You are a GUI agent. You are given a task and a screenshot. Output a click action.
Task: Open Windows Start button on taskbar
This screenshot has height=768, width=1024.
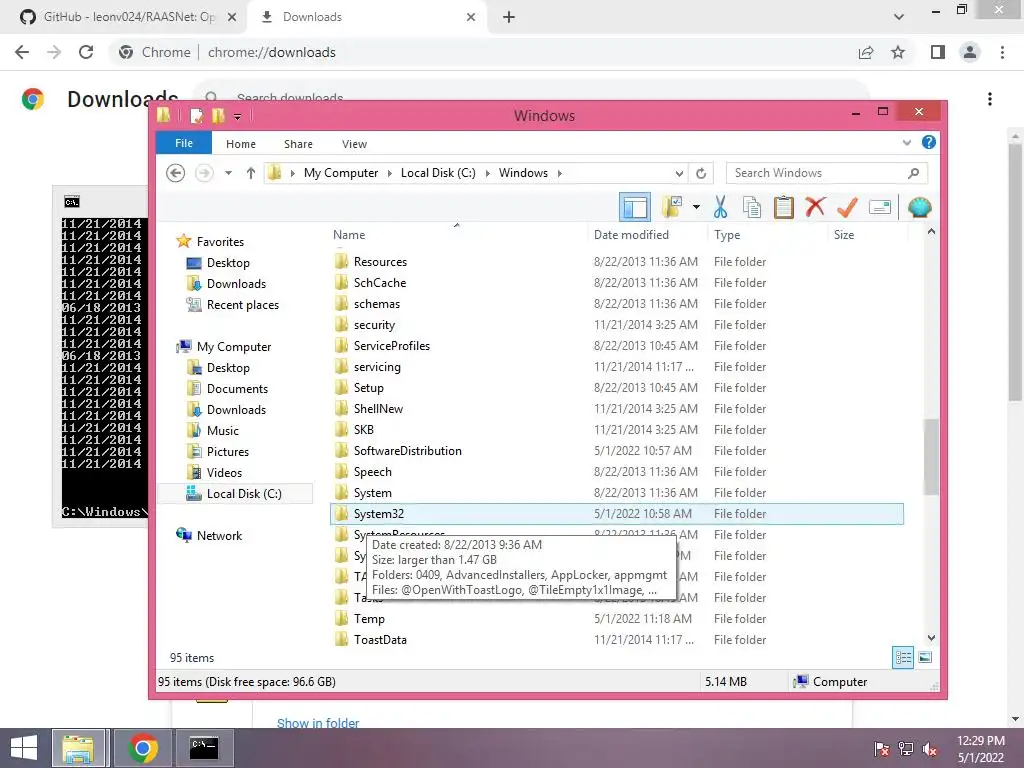[x=24, y=748]
